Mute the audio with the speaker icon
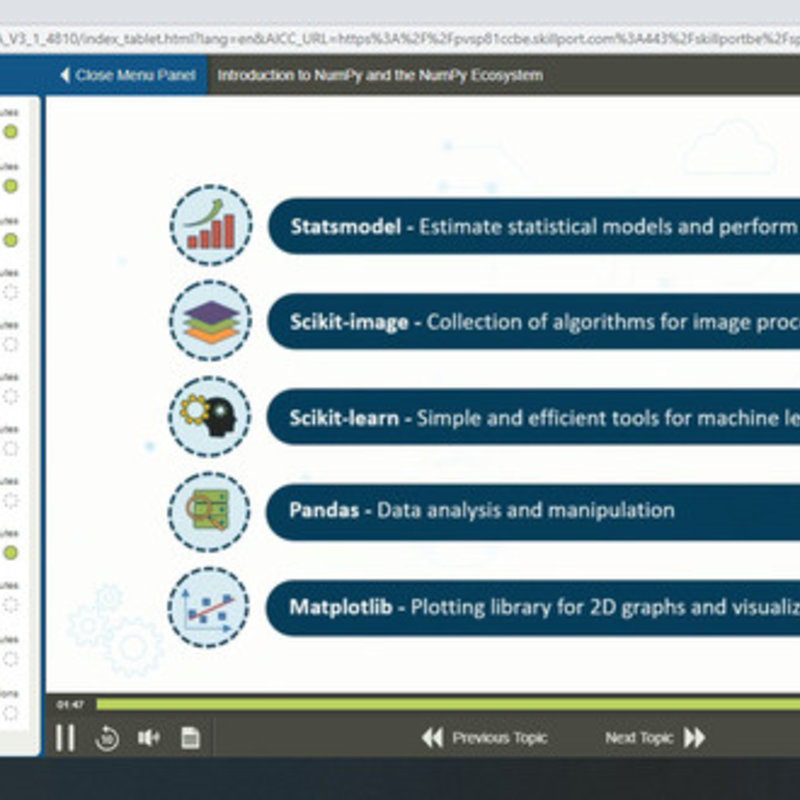Viewport: 800px width, 800px height. coord(148,738)
